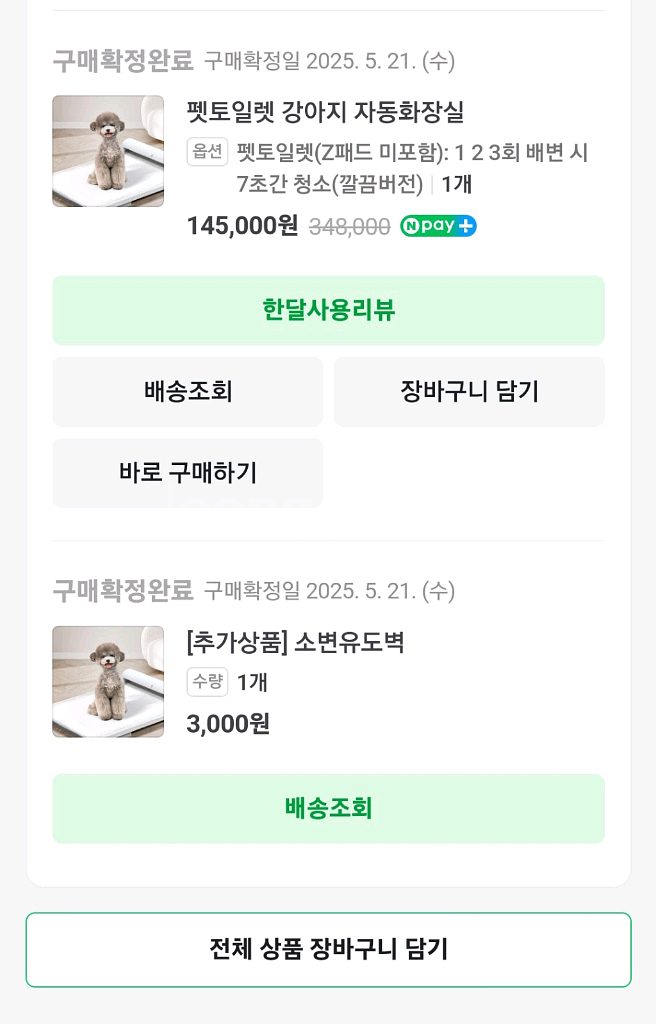Image resolution: width=656 pixels, height=1024 pixels.
Task: Tap 구매확정완료 status above 소변유도벽 item
Action: pos(122,591)
